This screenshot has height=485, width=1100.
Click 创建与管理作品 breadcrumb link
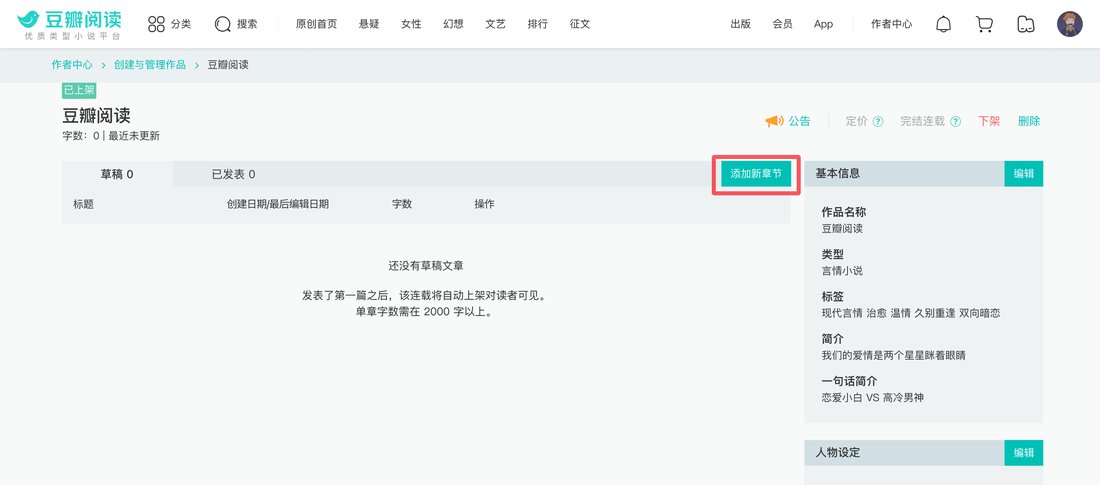tap(150, 65)
